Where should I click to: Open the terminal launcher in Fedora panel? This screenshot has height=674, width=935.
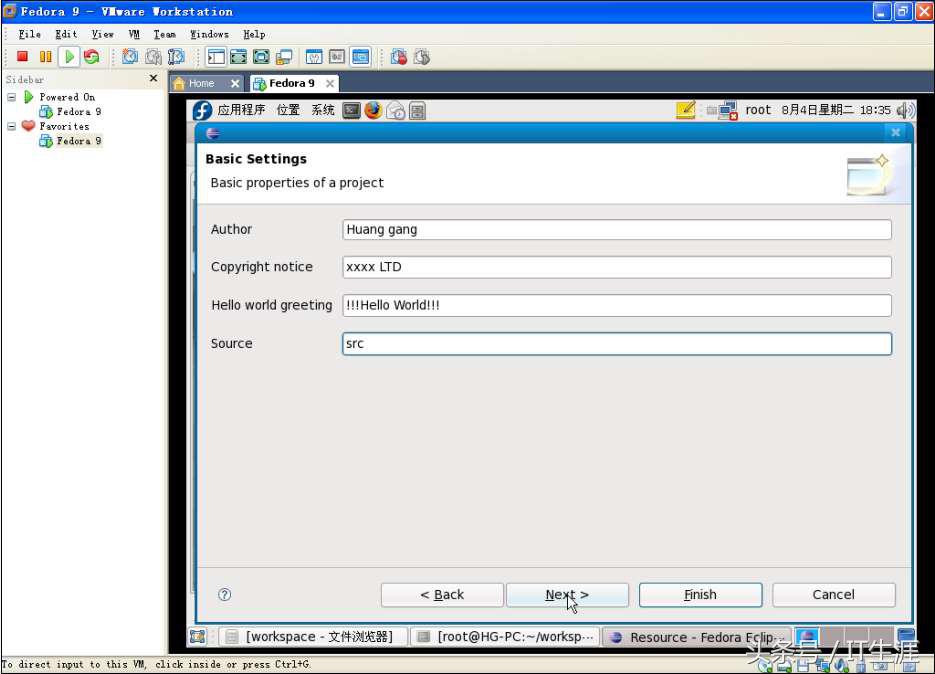coord(351,110)
